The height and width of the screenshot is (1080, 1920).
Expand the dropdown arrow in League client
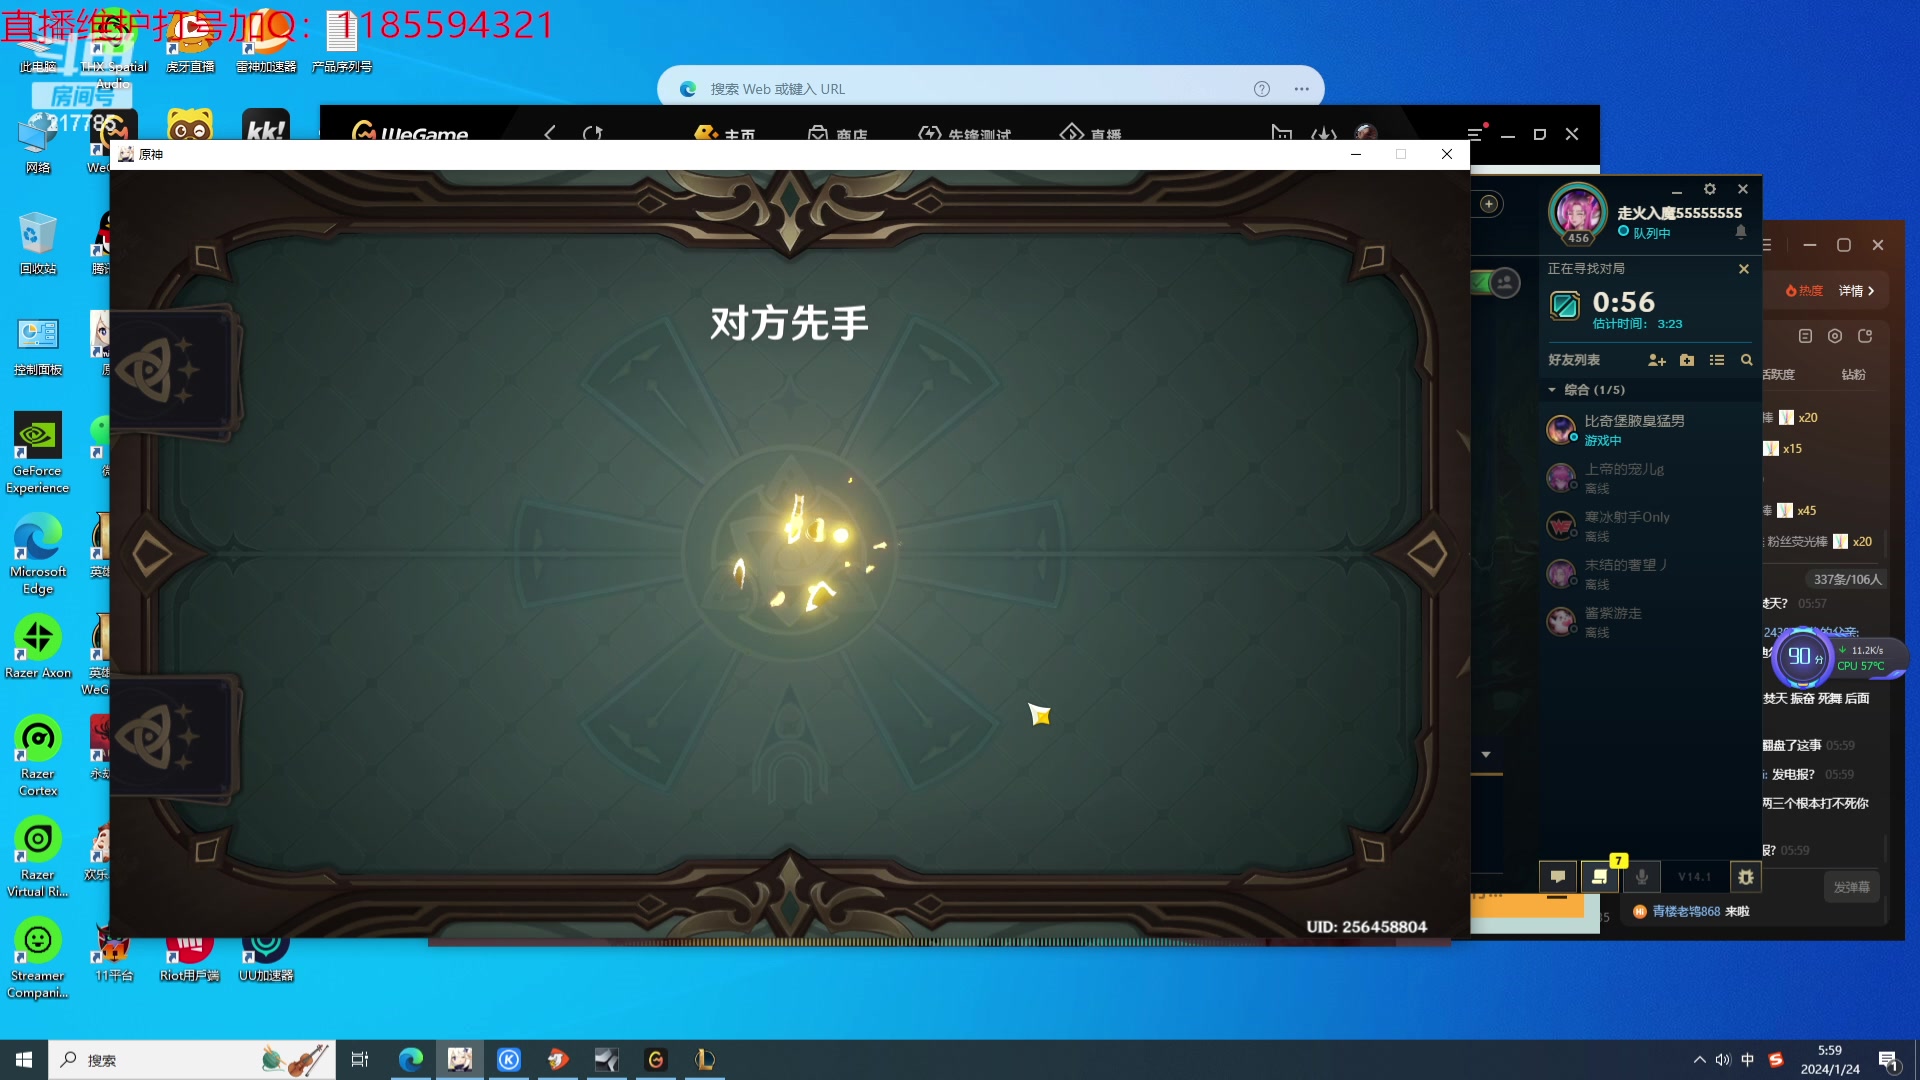(1486, 755)
